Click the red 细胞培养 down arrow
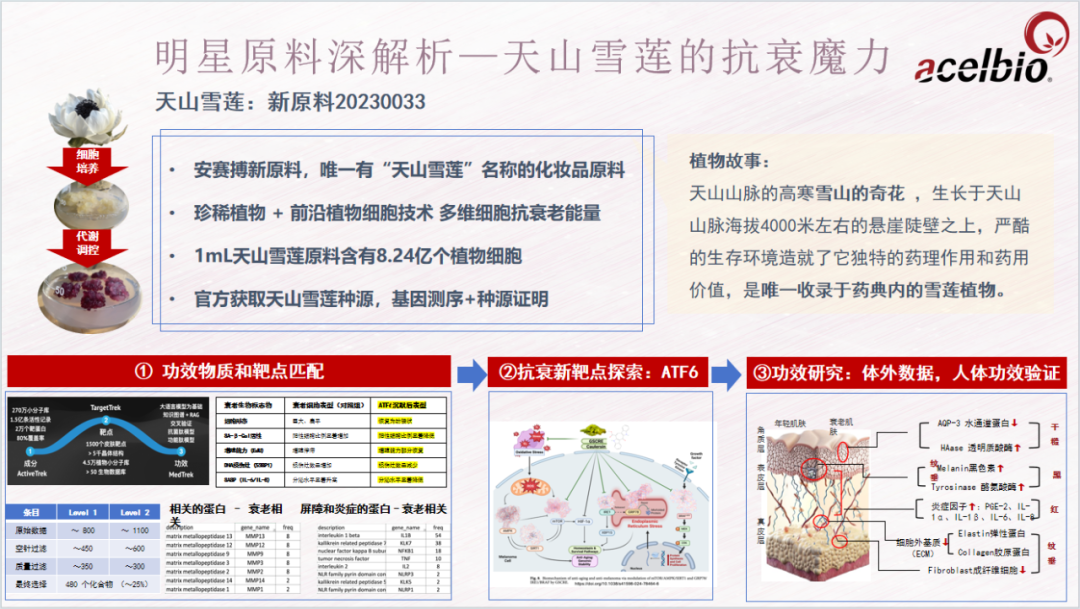 point(87,164)
